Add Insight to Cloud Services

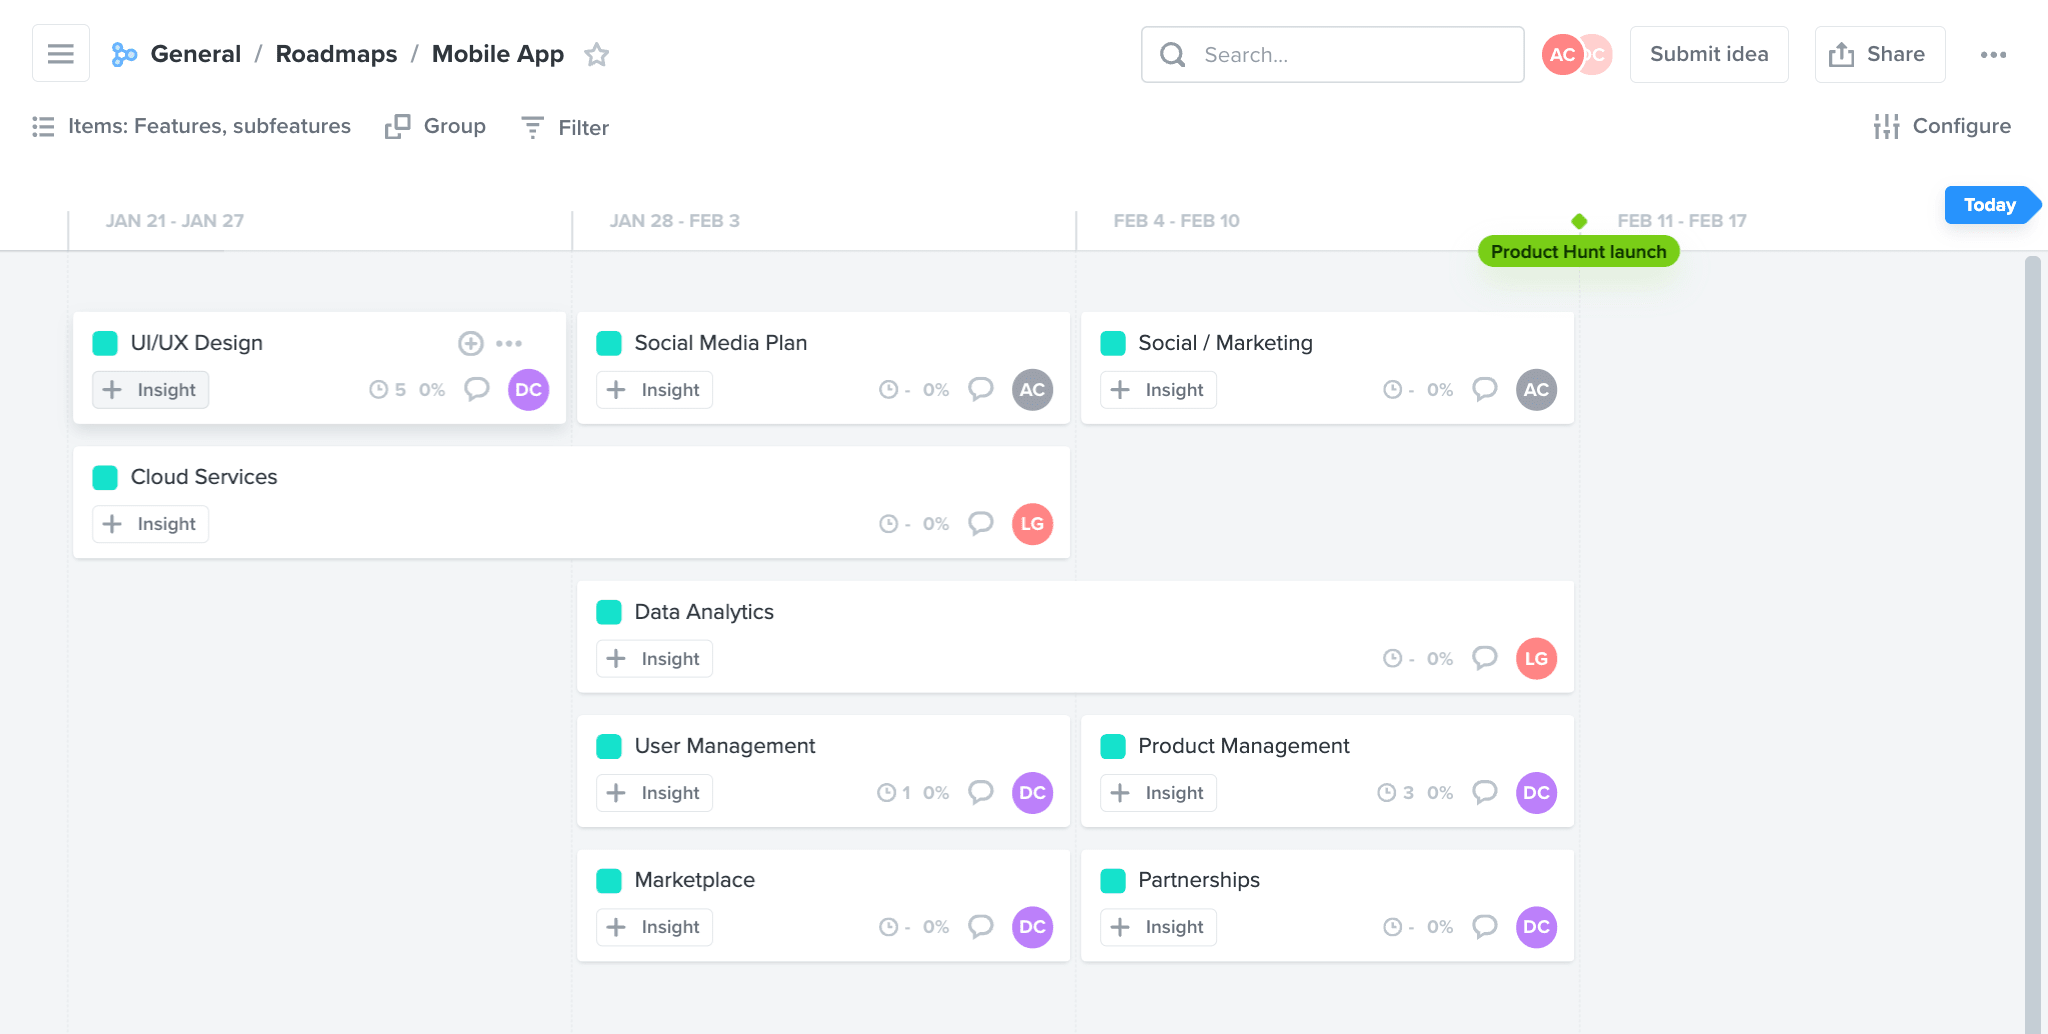click(151, 524)
